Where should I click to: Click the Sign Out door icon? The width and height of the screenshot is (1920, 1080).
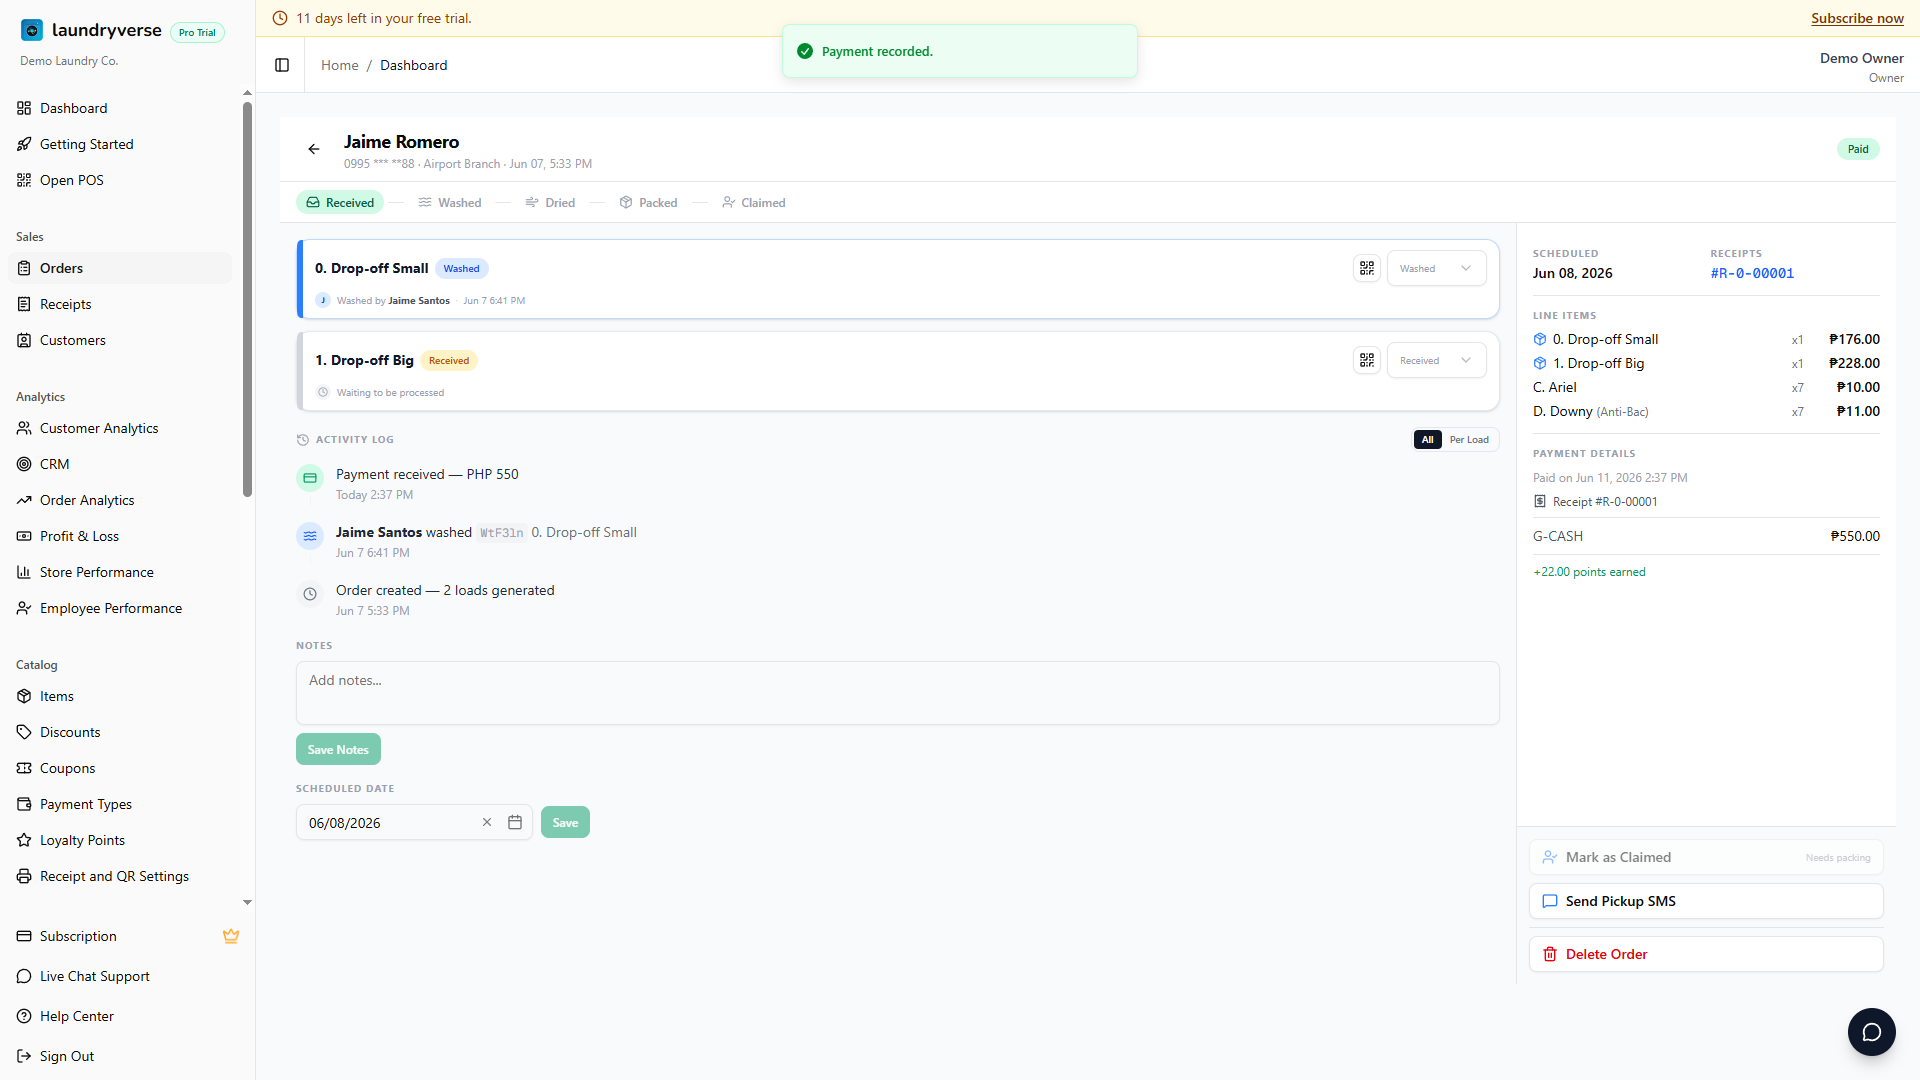[24, 1056]
